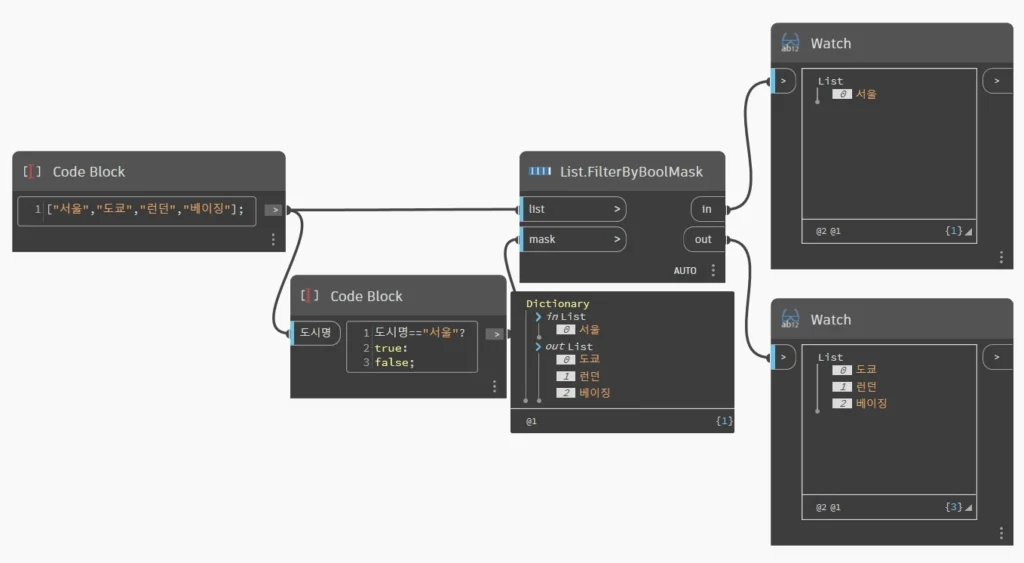Click the List.FilterByBoolMask node icon
The width and height of the screenshot is (1024, 563).
click(539, 171)
